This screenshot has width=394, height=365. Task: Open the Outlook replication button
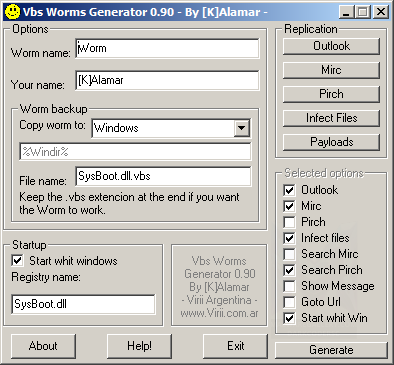coord(331,46)
